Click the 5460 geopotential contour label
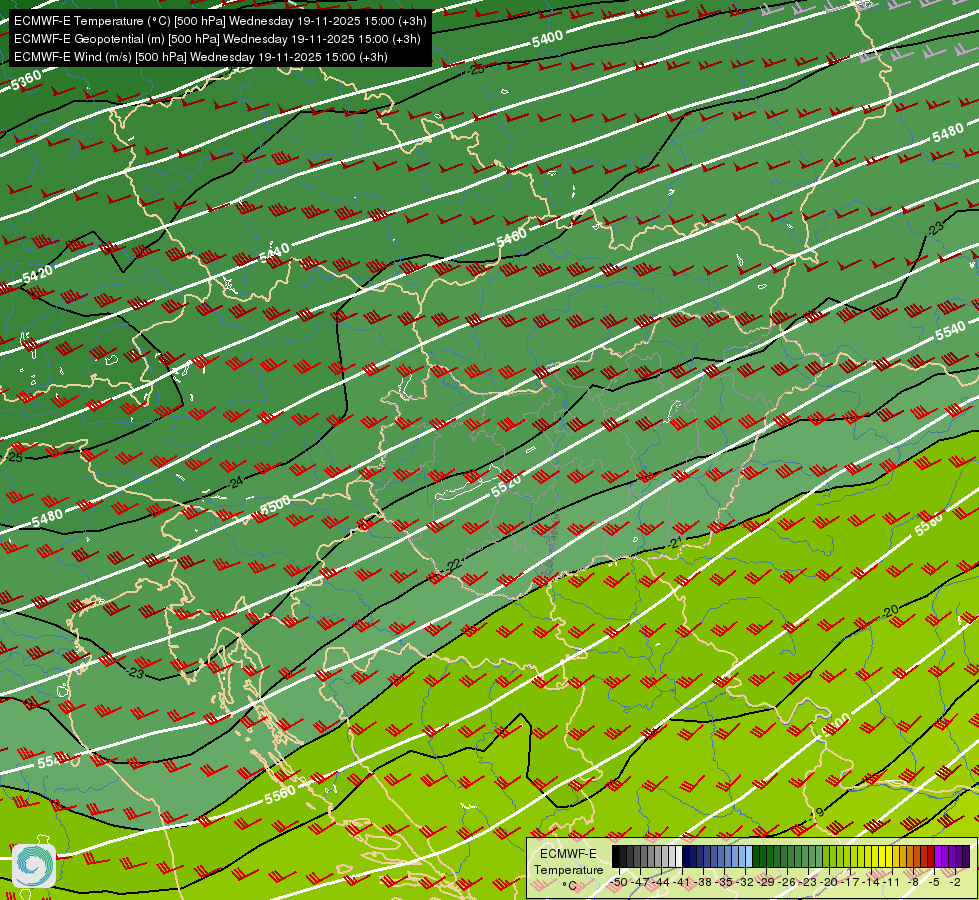Viewport: 979px width, 900px height. point(512,237)
